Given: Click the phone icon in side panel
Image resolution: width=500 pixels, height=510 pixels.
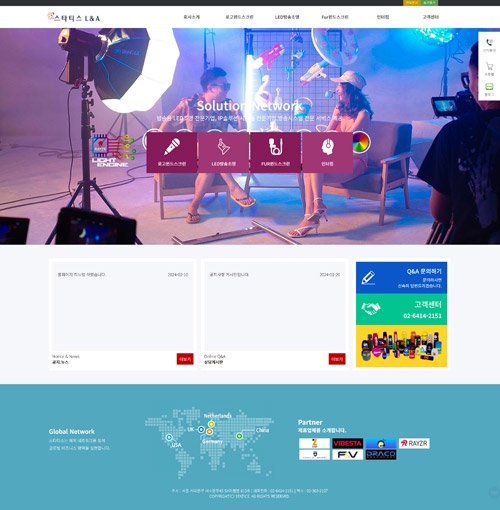Looking at the screenshot, I should [x=489, y=45].
